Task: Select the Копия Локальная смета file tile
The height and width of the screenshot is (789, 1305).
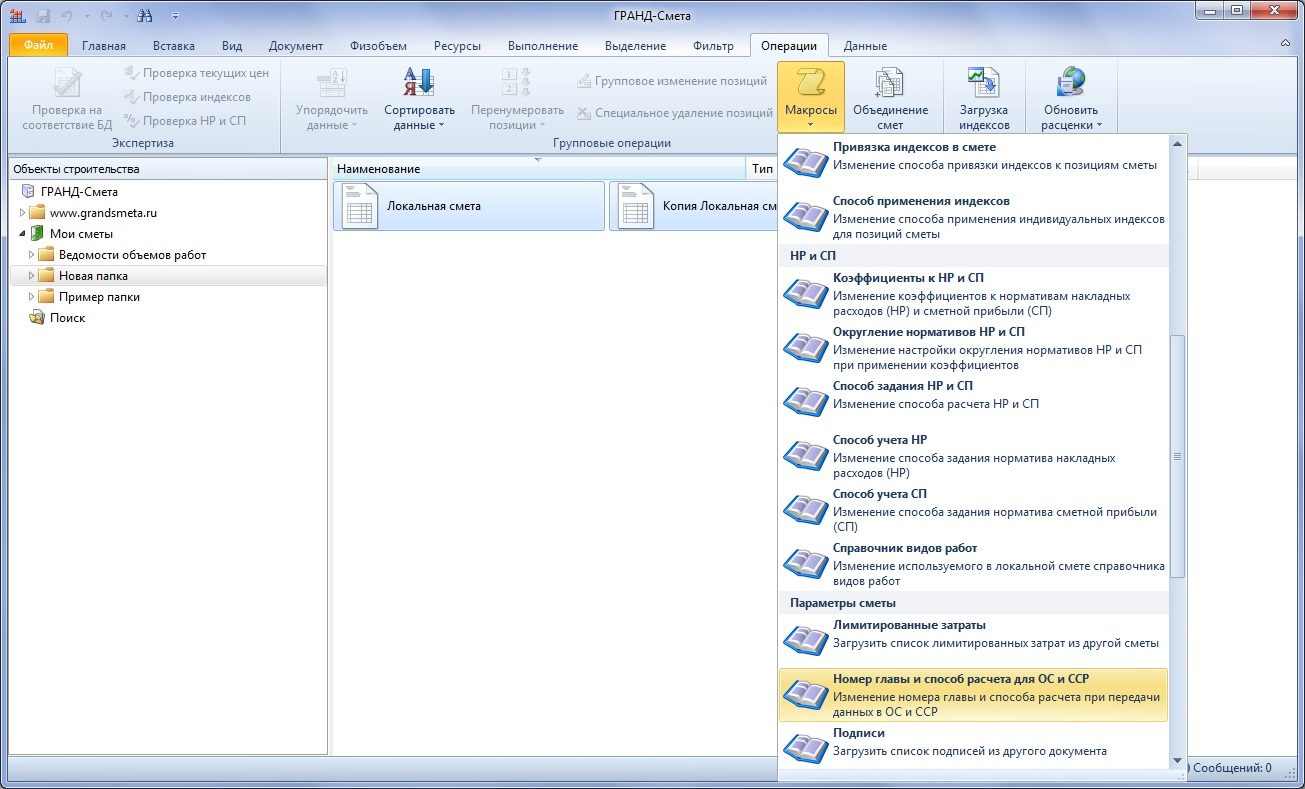Action: [x=693, y=206]
